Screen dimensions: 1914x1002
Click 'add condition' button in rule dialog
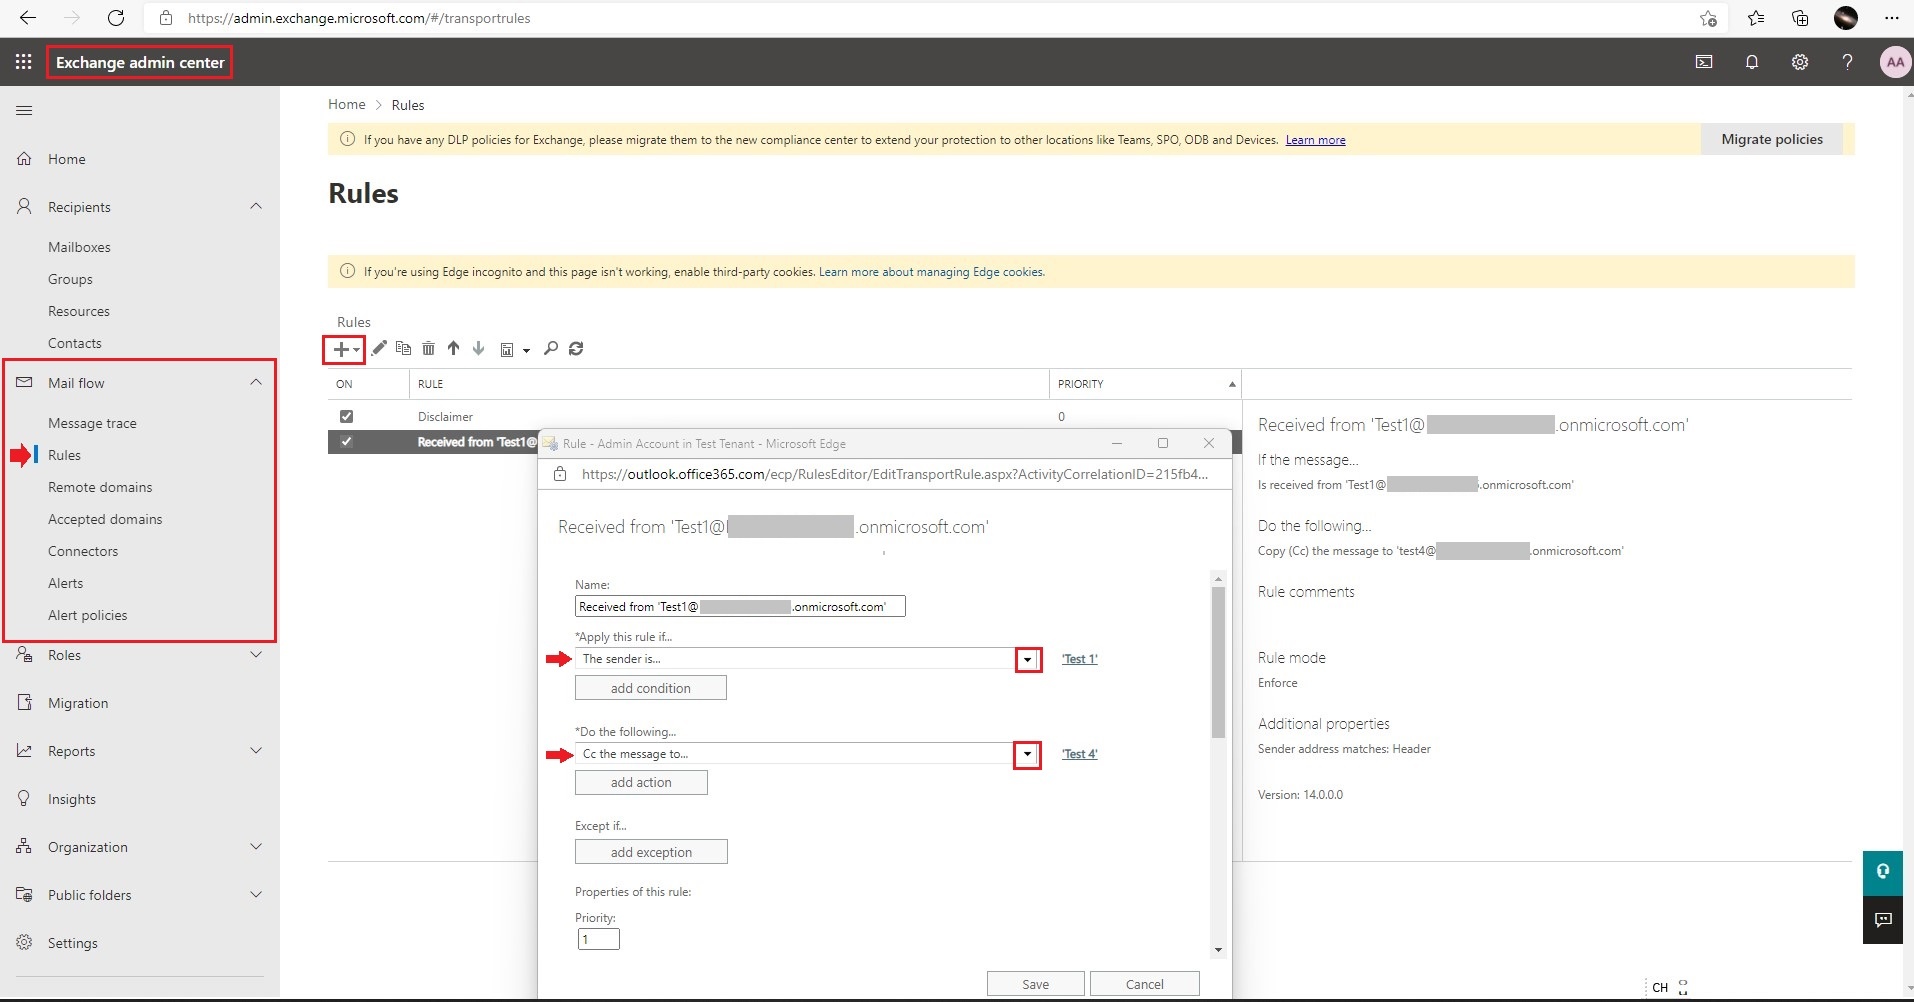coord(650,688)
